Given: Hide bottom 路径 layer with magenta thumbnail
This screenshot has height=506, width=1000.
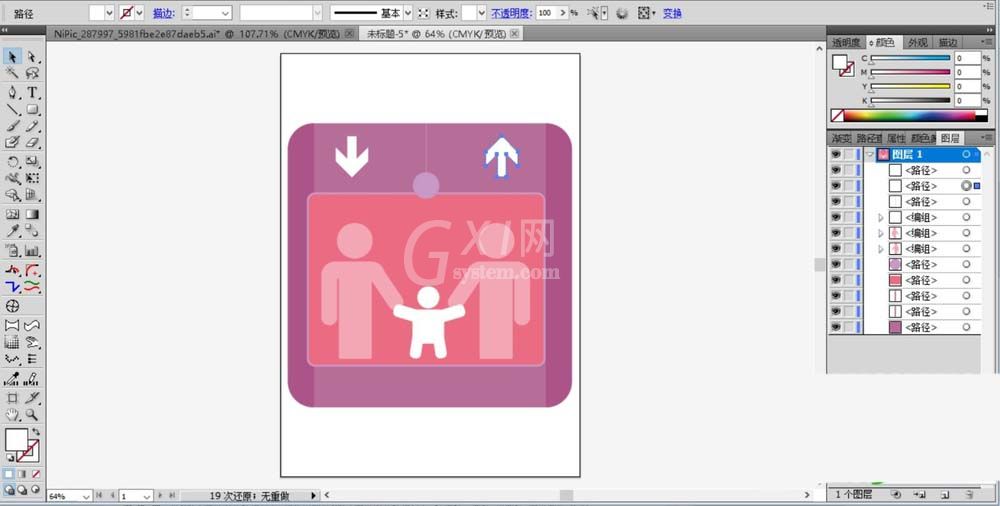Looking at the screenshot, I should 835,327.
